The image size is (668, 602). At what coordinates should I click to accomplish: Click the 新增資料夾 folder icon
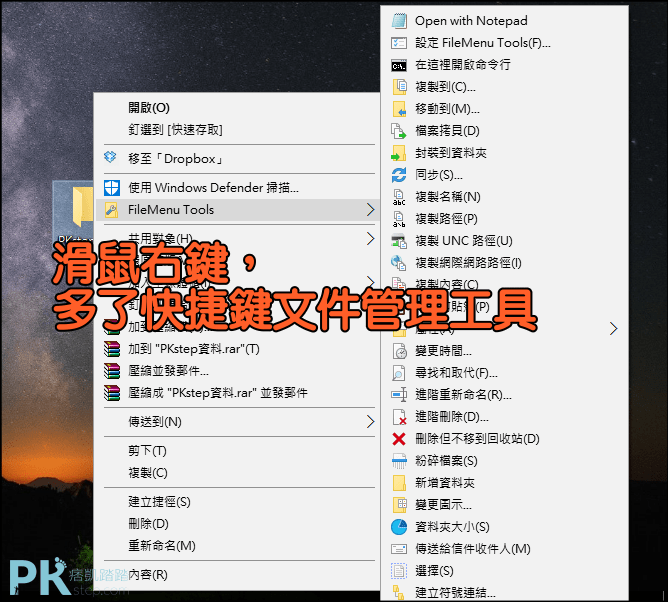[x=399, y=483]
